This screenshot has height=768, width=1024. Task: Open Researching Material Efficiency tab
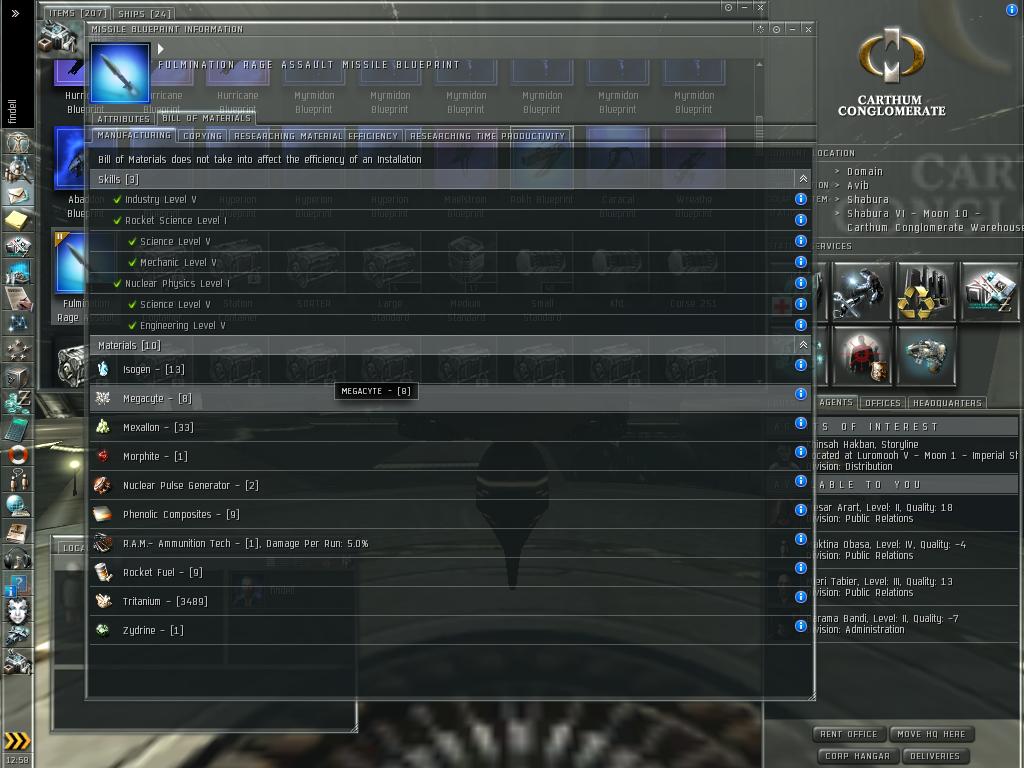click(316, 136)
